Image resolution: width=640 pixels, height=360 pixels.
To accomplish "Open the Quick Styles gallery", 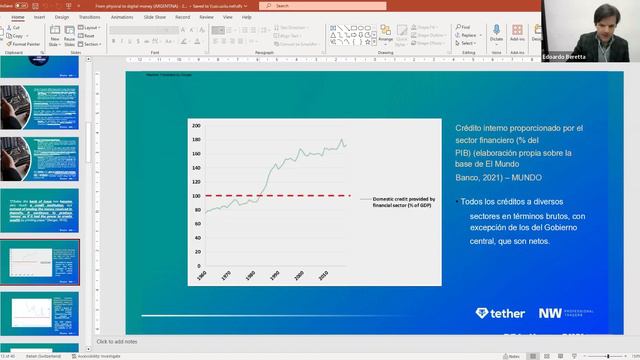I will pos(402,35).
